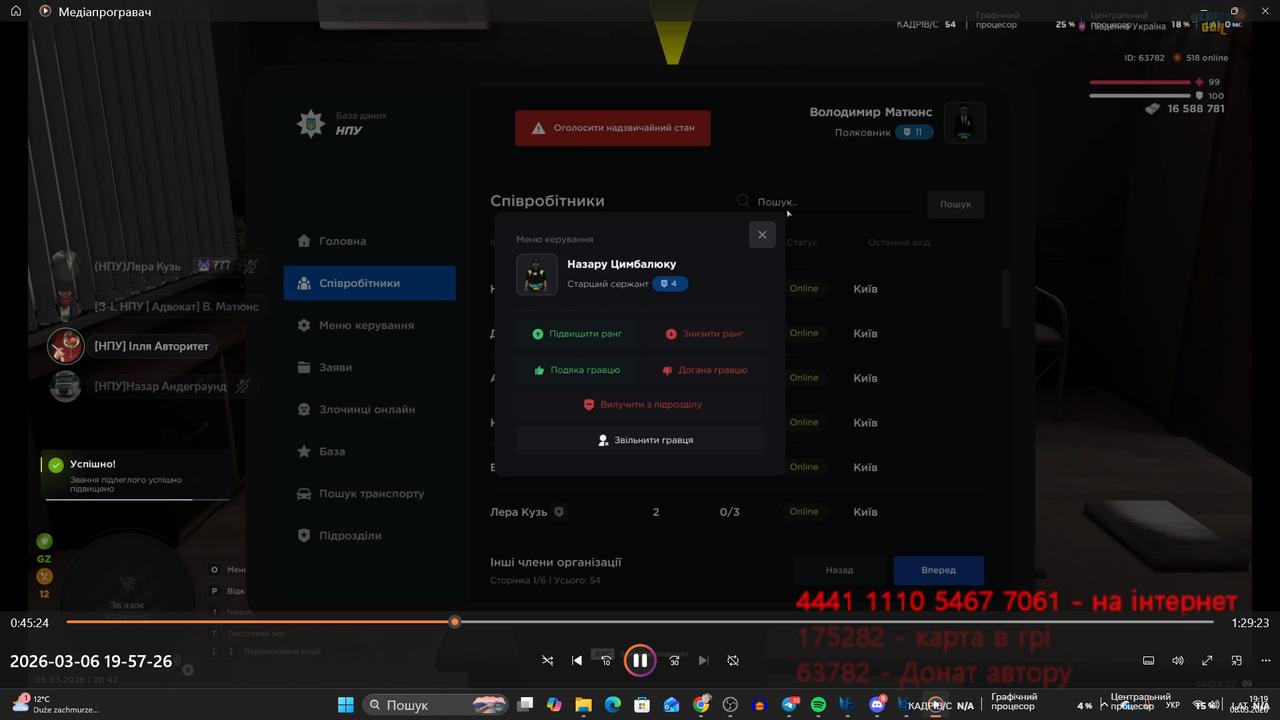The height and width of the screenshot is (720, 1280).
Task: Open the Windows Start menu
Action: (x=346, y=705)
